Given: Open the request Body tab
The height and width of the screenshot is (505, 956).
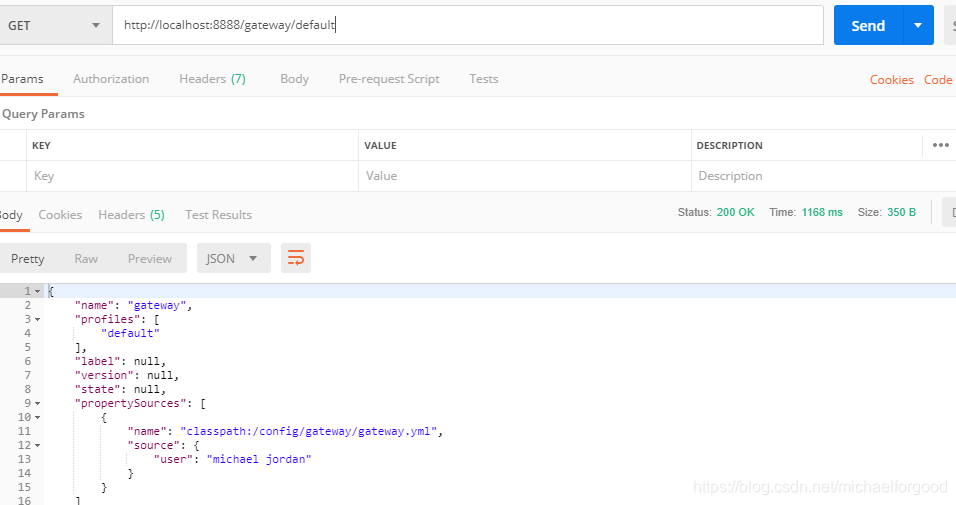Looking at the screenshot, I should pos(294,79).
